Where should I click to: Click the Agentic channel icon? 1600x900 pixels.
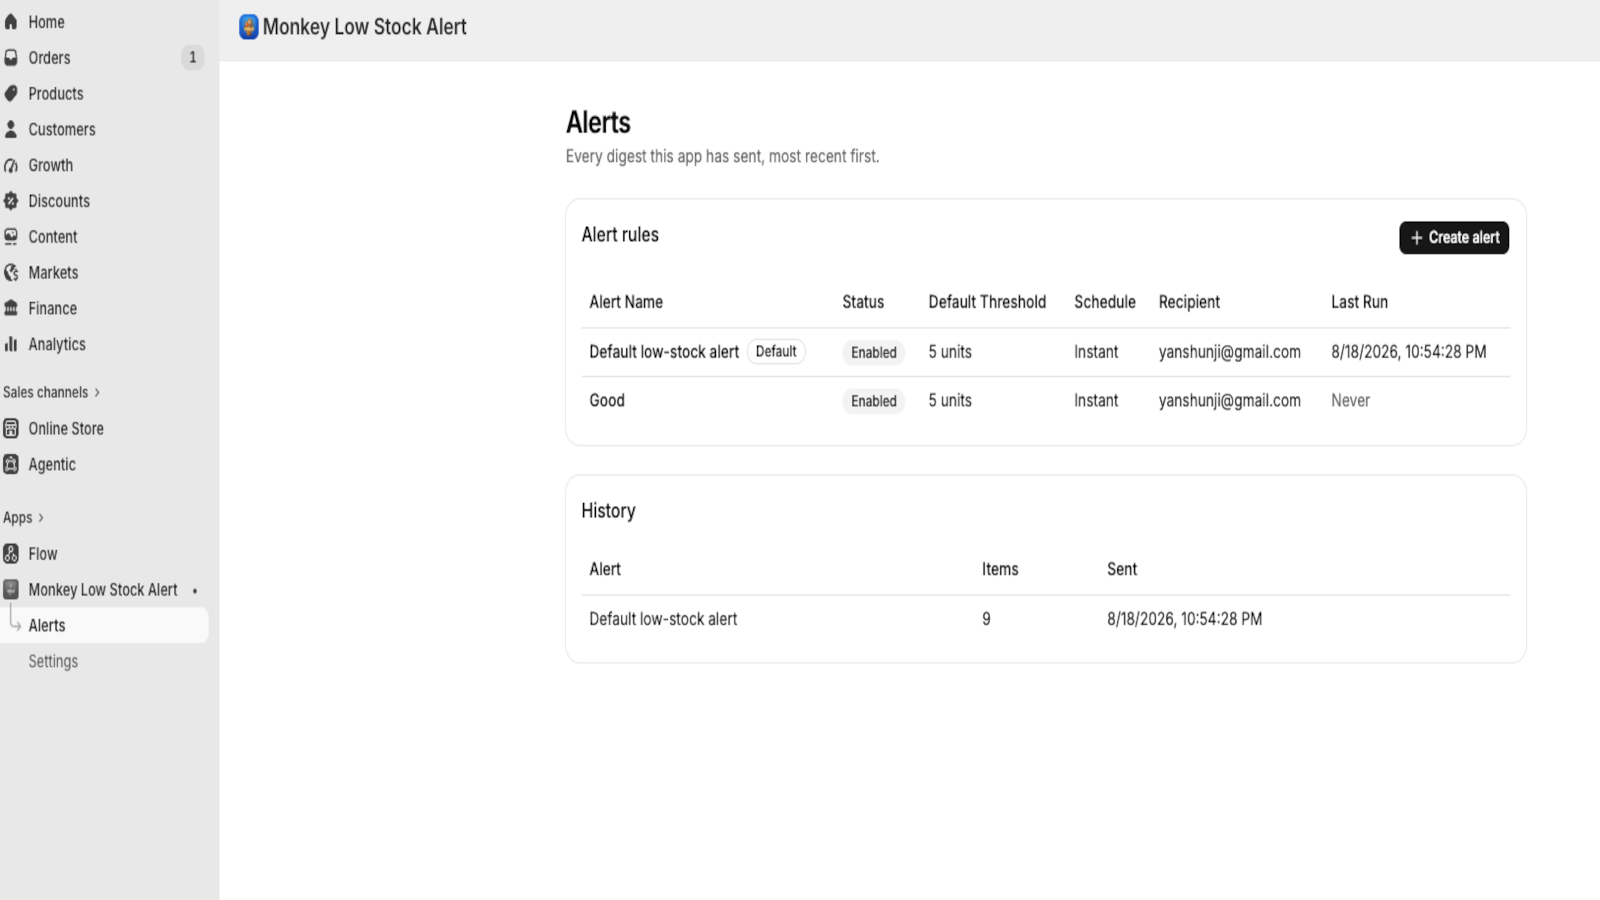pyautogui.click(x=11, y=464)
